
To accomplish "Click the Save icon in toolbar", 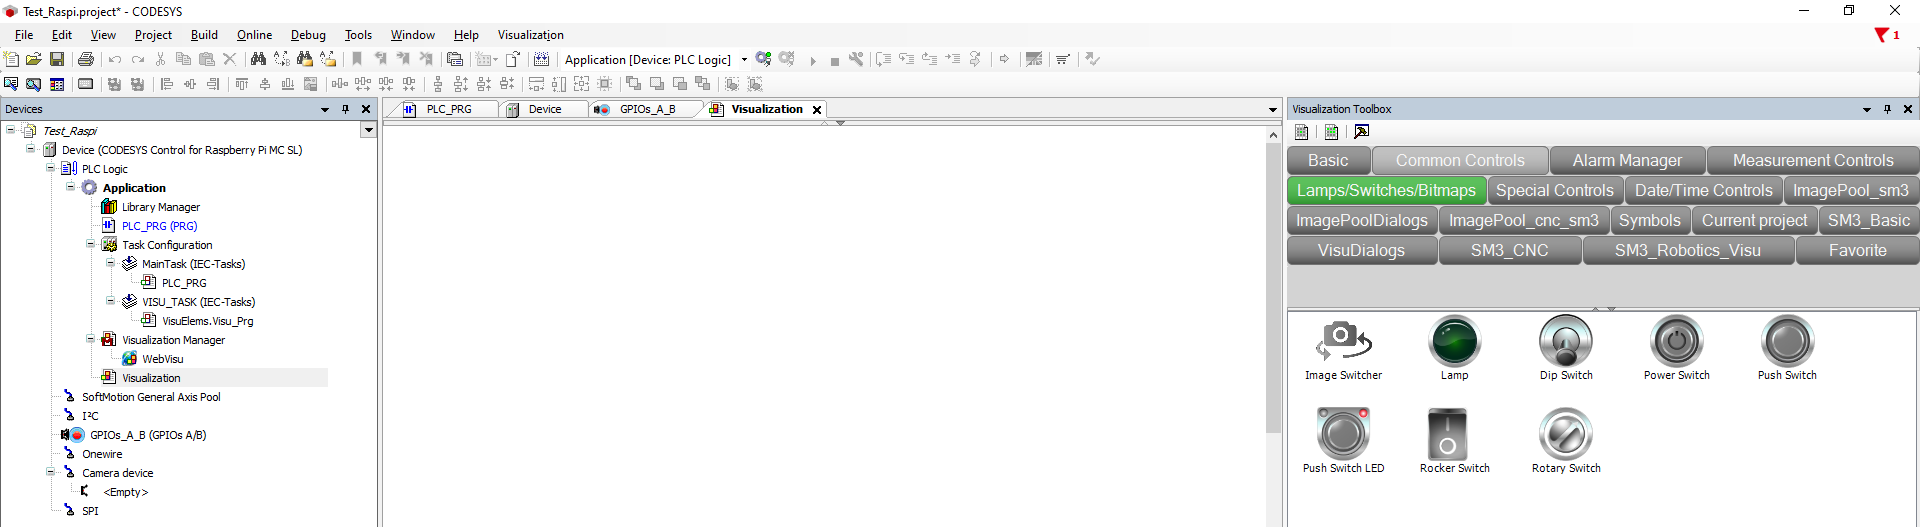I will click(x=57, y=60).
